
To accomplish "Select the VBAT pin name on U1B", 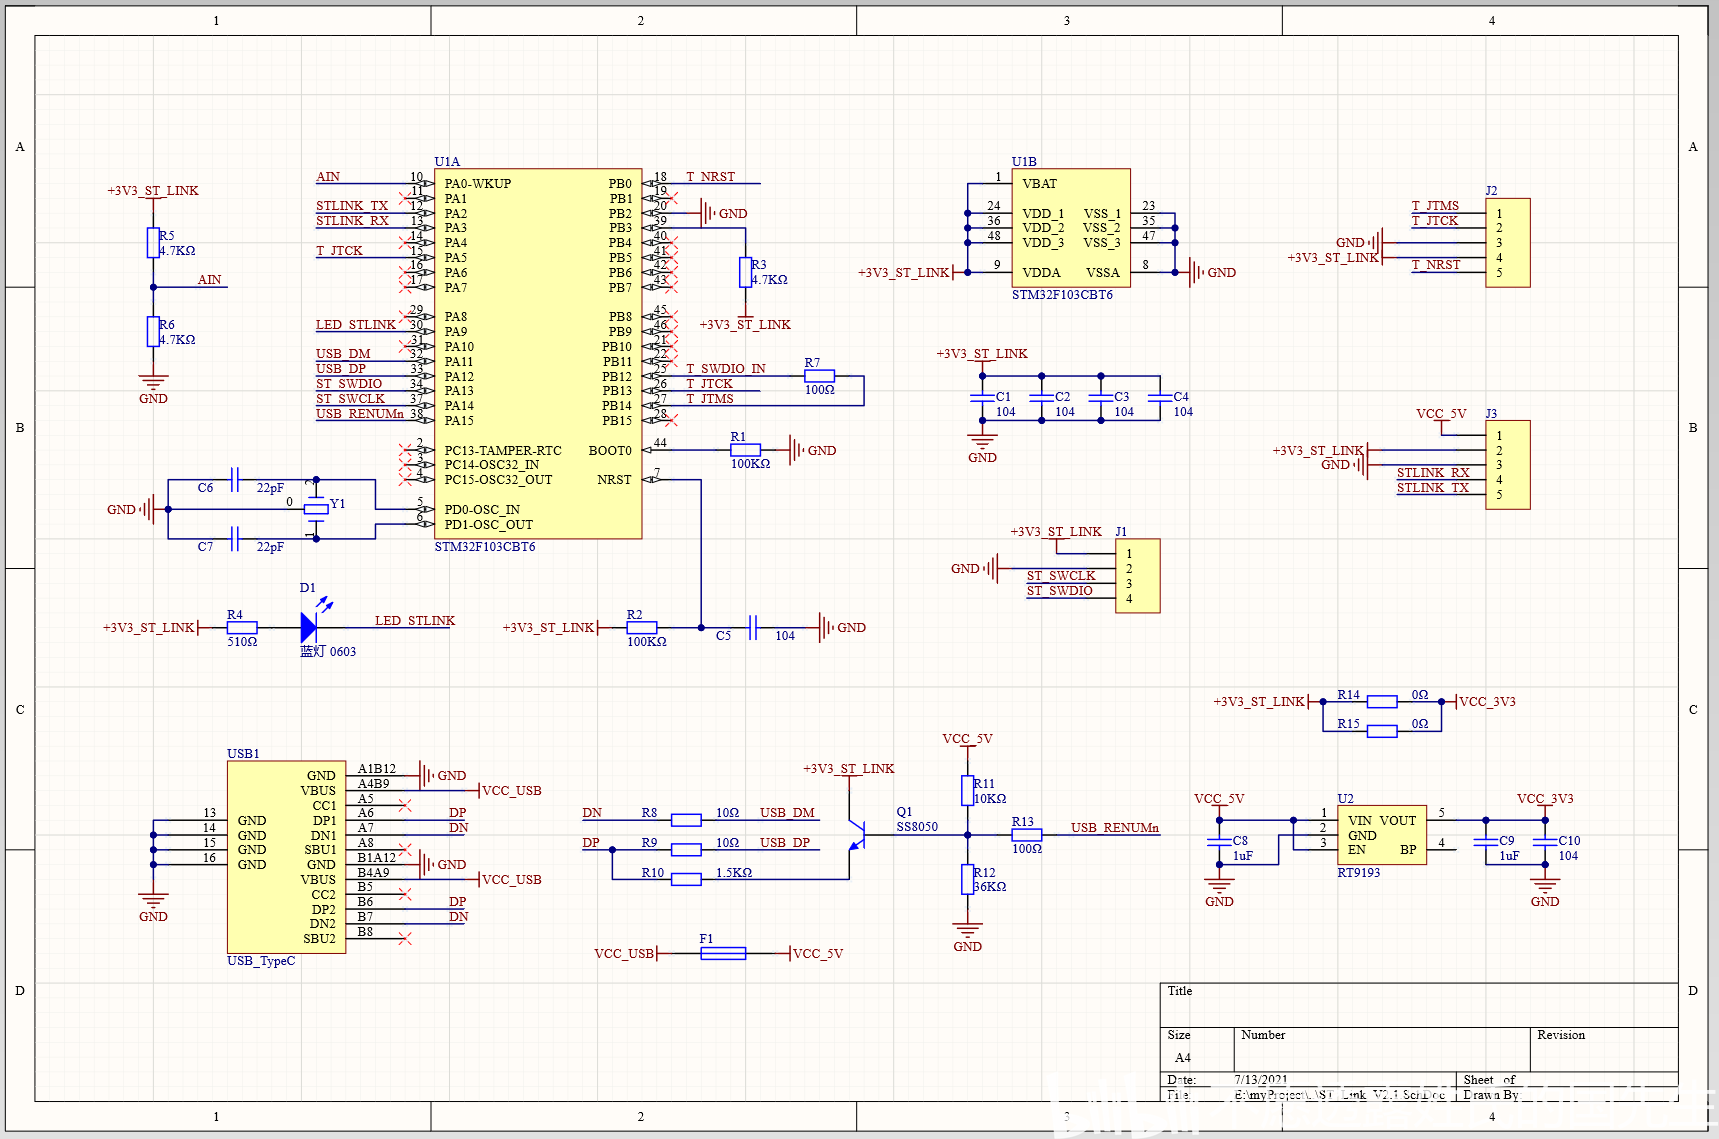I will pos(1039,184).
